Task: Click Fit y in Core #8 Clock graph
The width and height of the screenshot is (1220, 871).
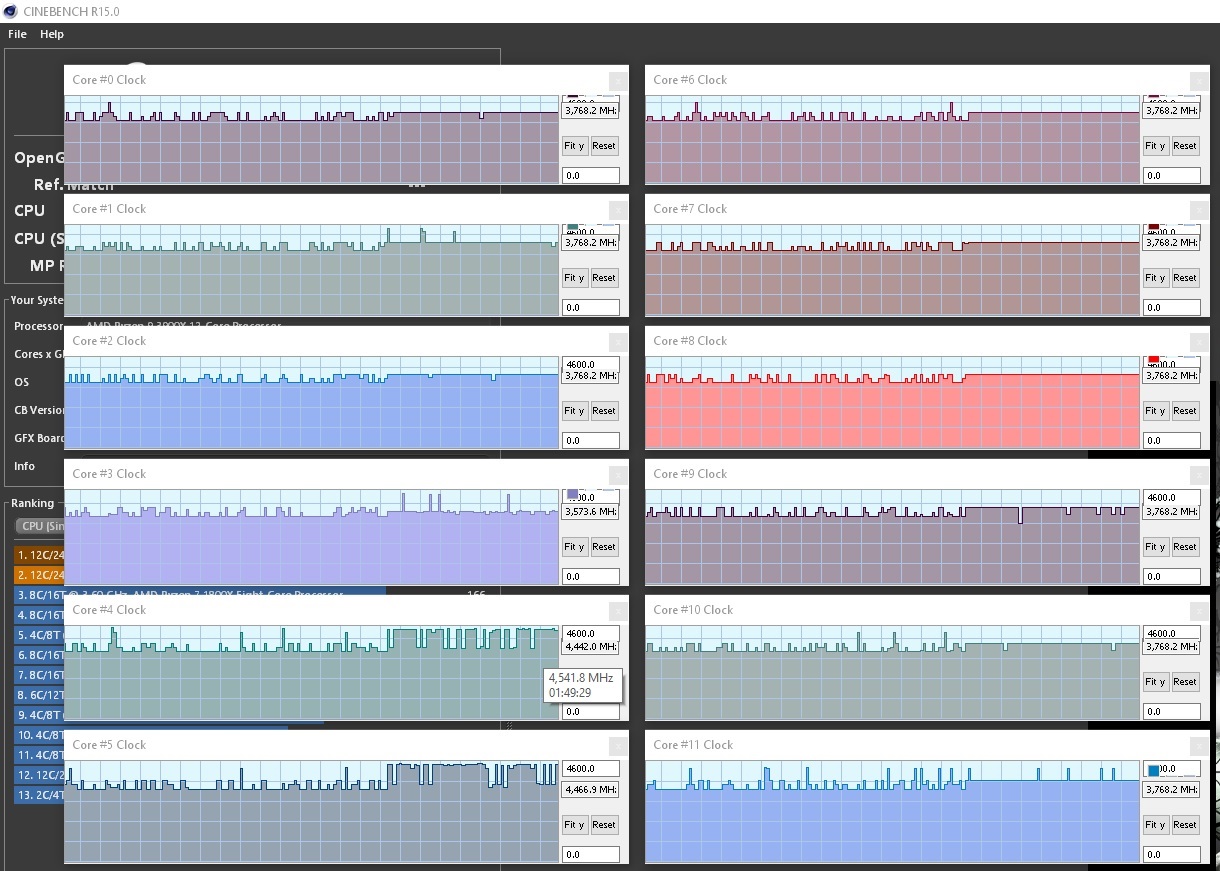Action: coord(1155,411)
